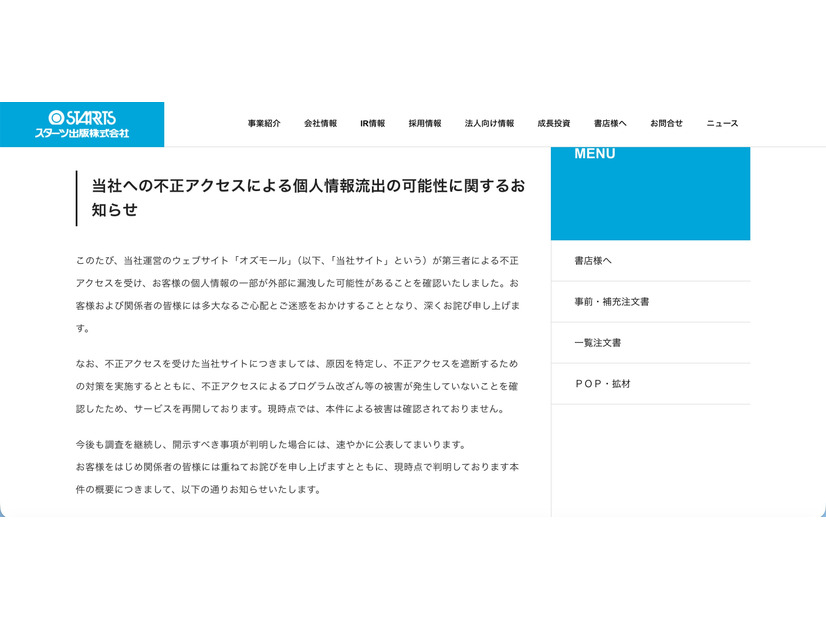Open the 成長投資 menu item
826x620 pixels.
(554, 123)
